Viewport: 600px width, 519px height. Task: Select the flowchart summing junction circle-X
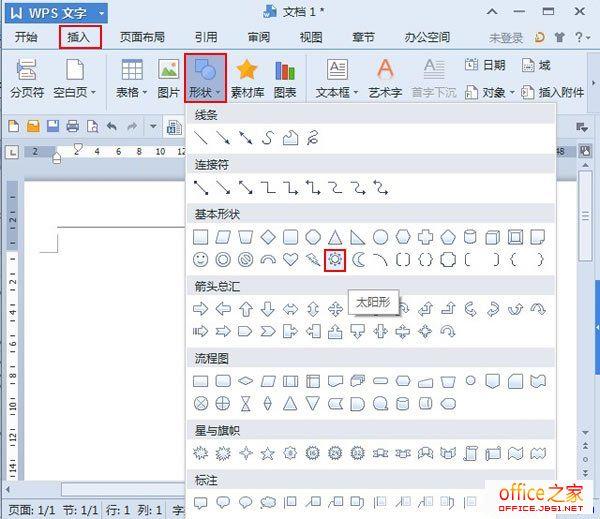click(201, 403)
